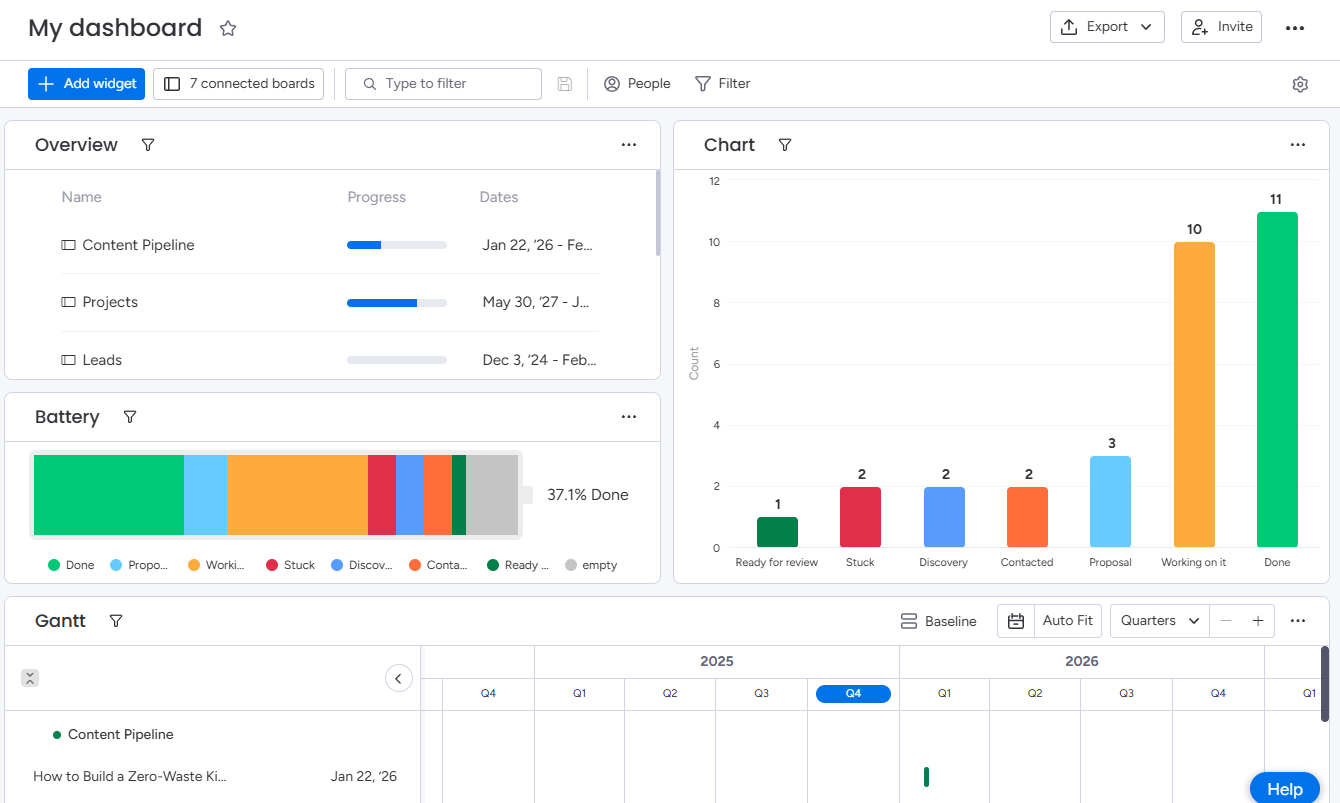Focus the Type to filter search field

click(x=443, y=84)
